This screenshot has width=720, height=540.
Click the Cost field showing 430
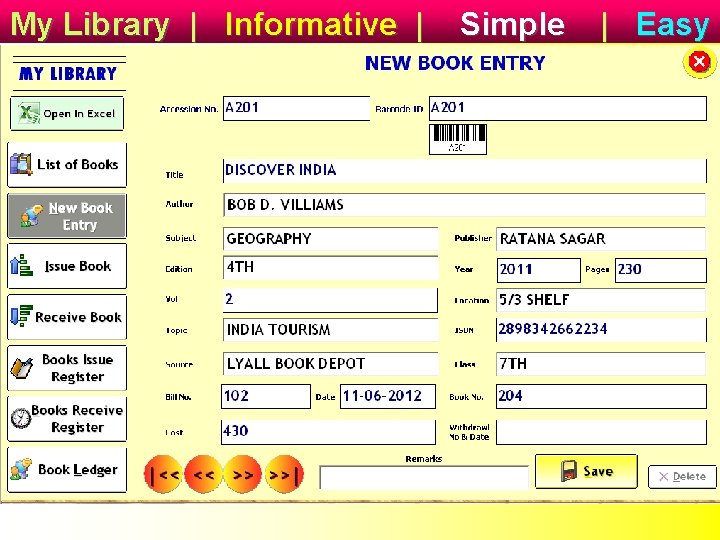tap(328, 432)
